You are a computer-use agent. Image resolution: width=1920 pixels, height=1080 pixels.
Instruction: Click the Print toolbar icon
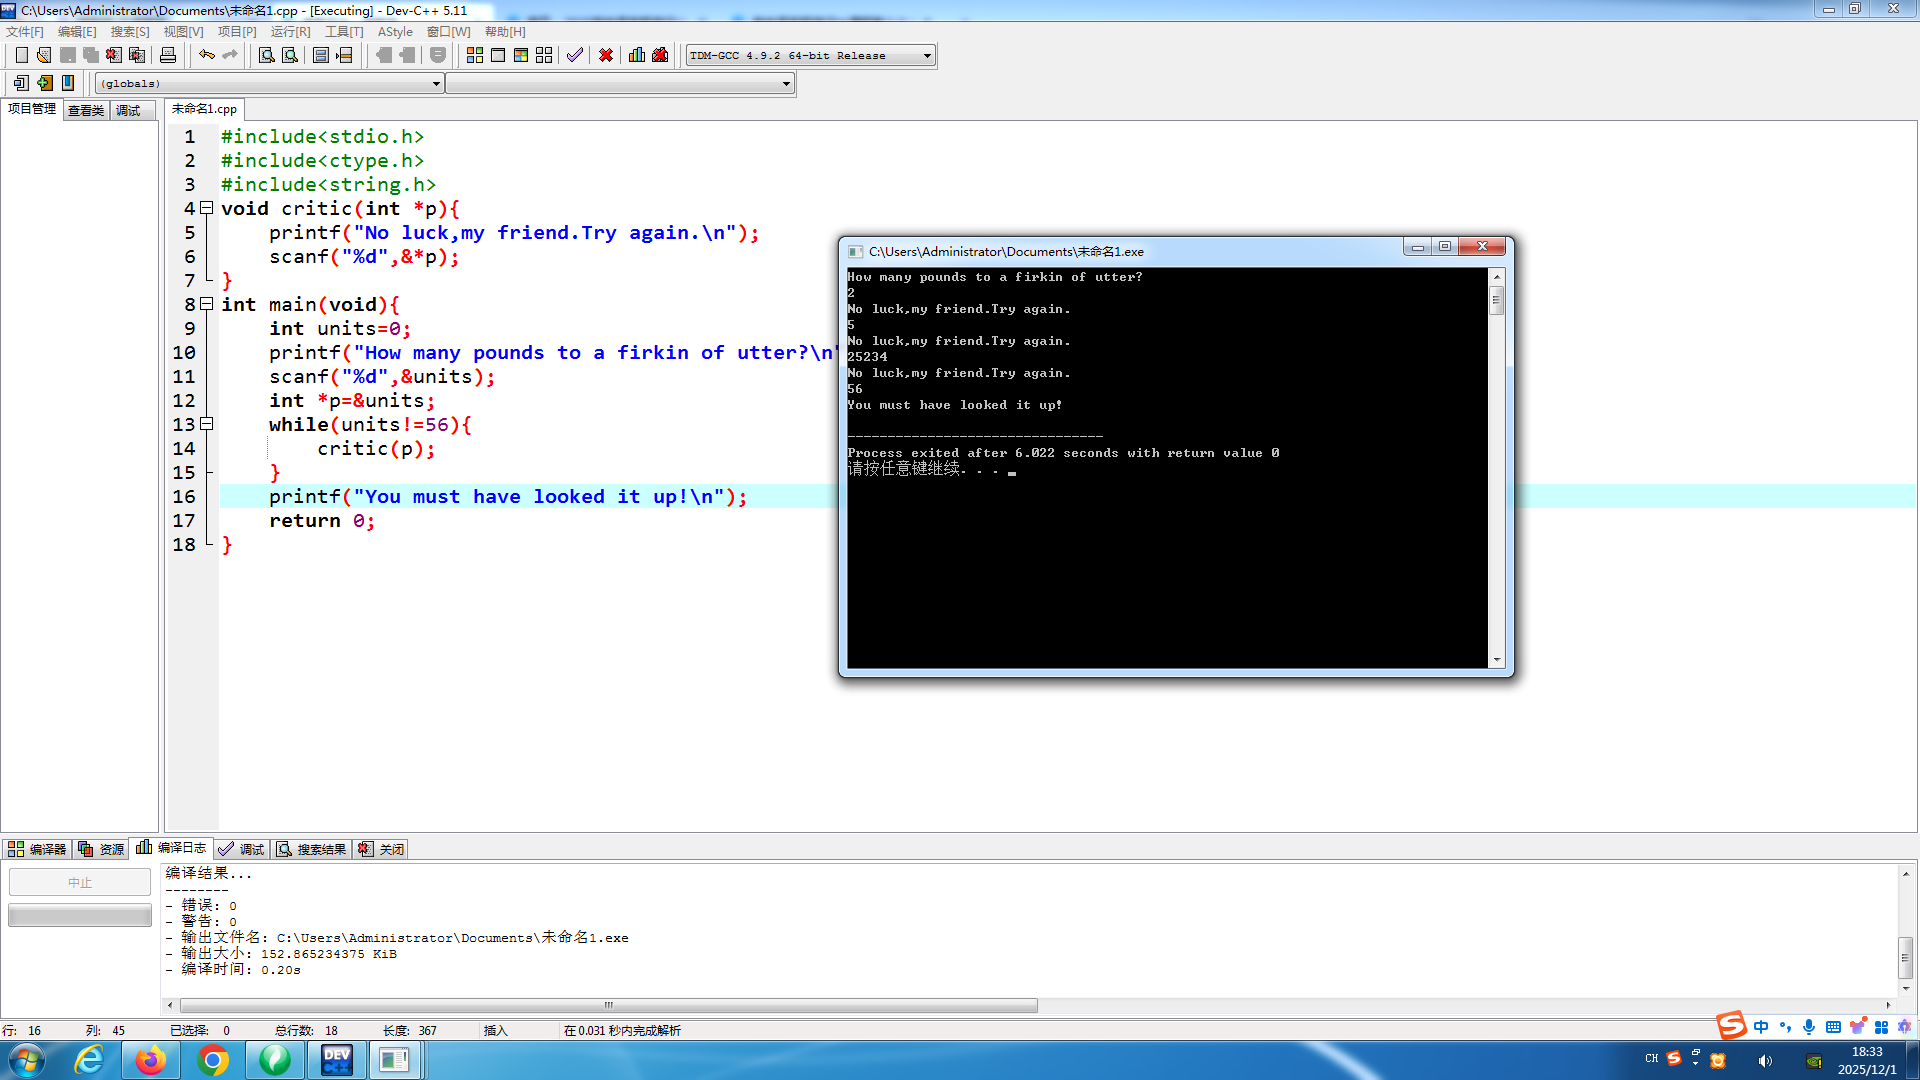pyautogui.click(x=168, y=55)
